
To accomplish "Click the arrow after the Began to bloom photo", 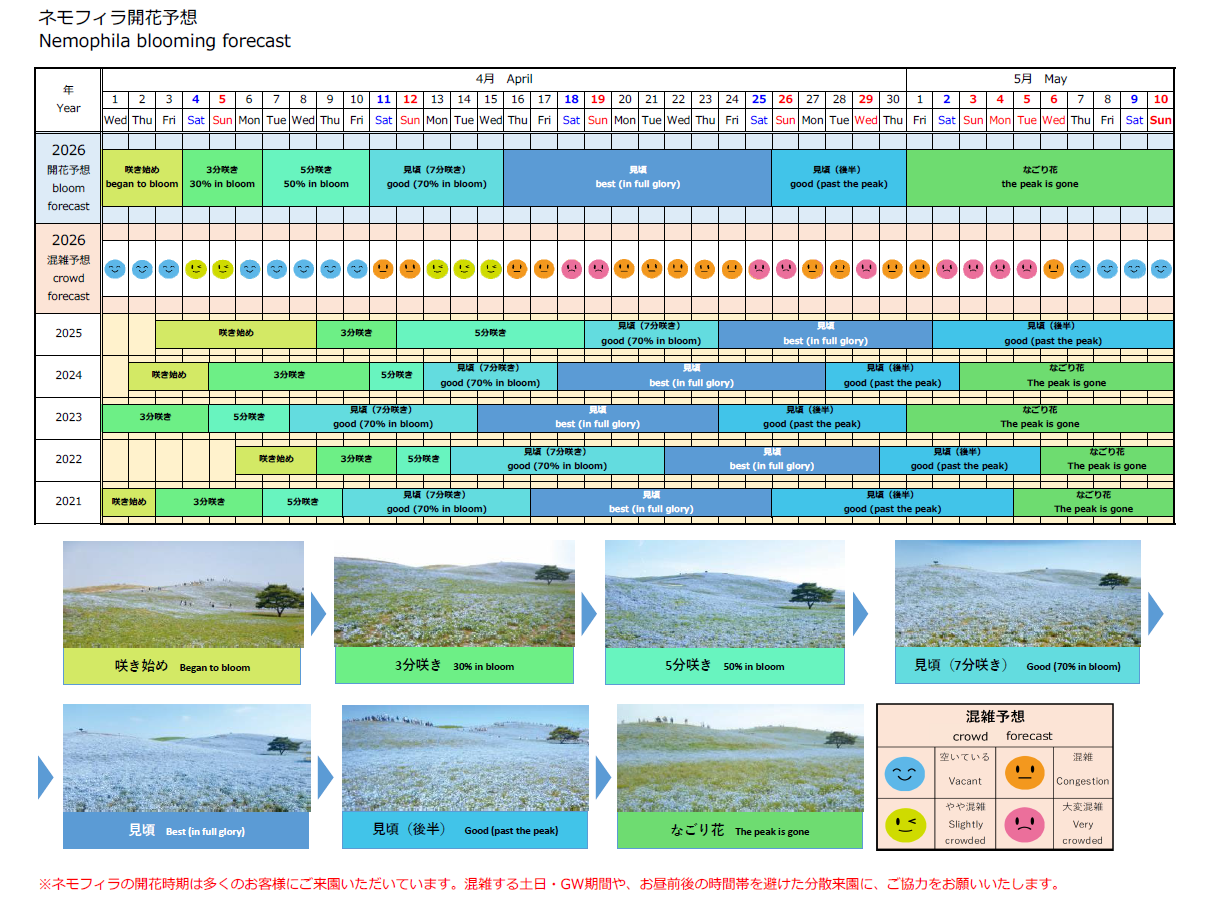I will point(318,613).
